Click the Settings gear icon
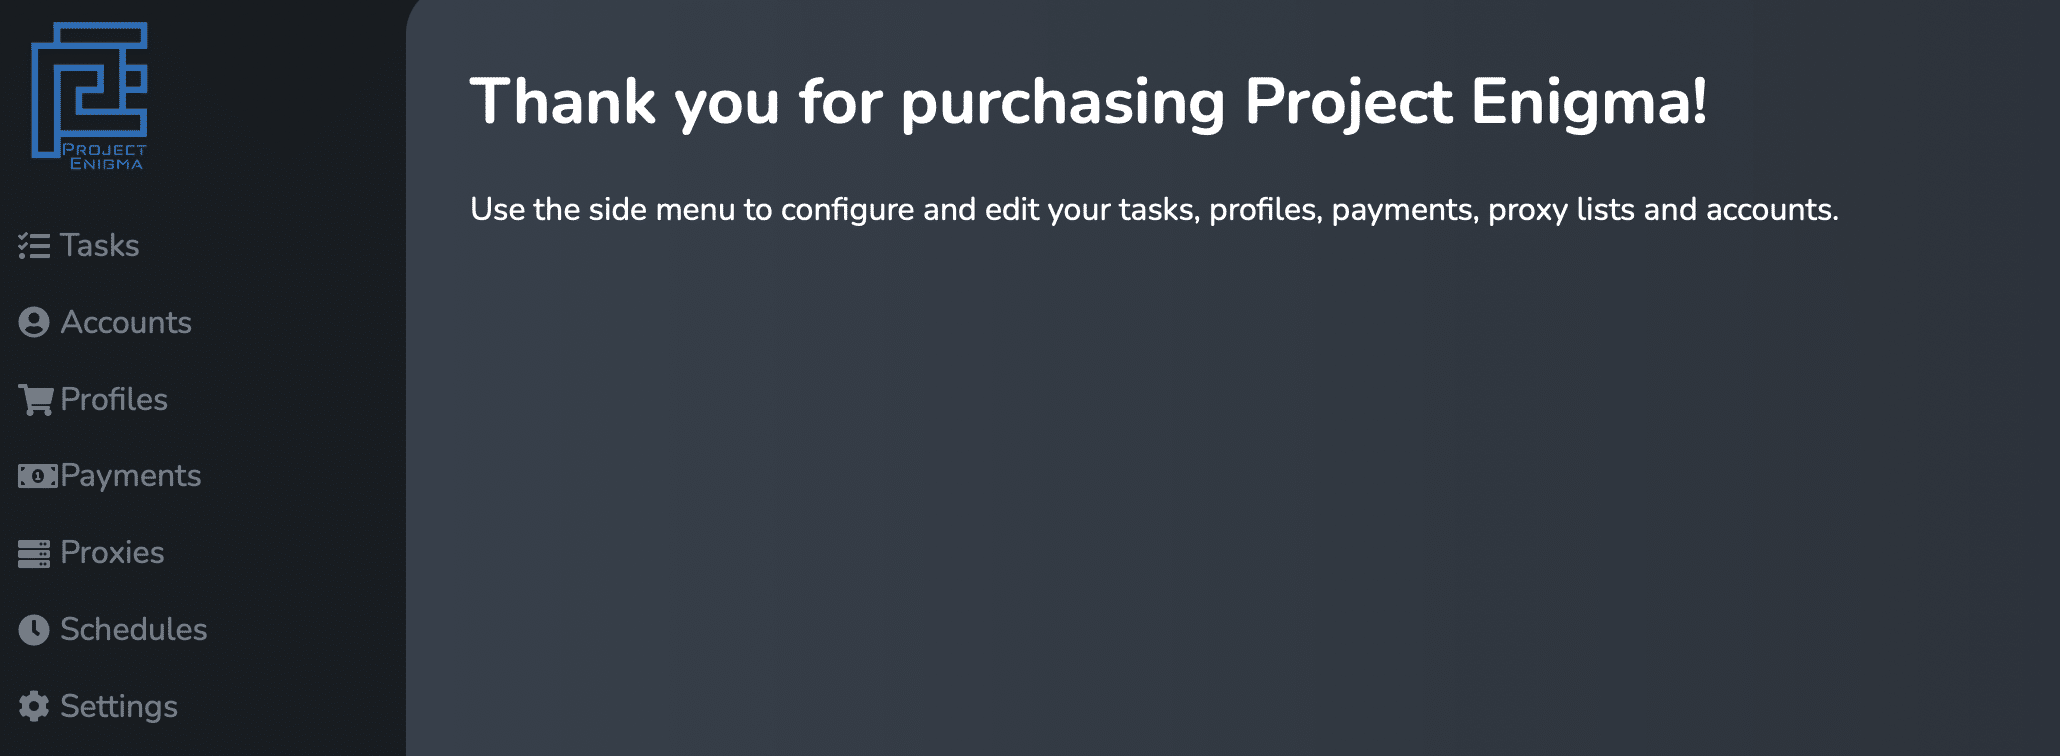 [x=34, y=706]
